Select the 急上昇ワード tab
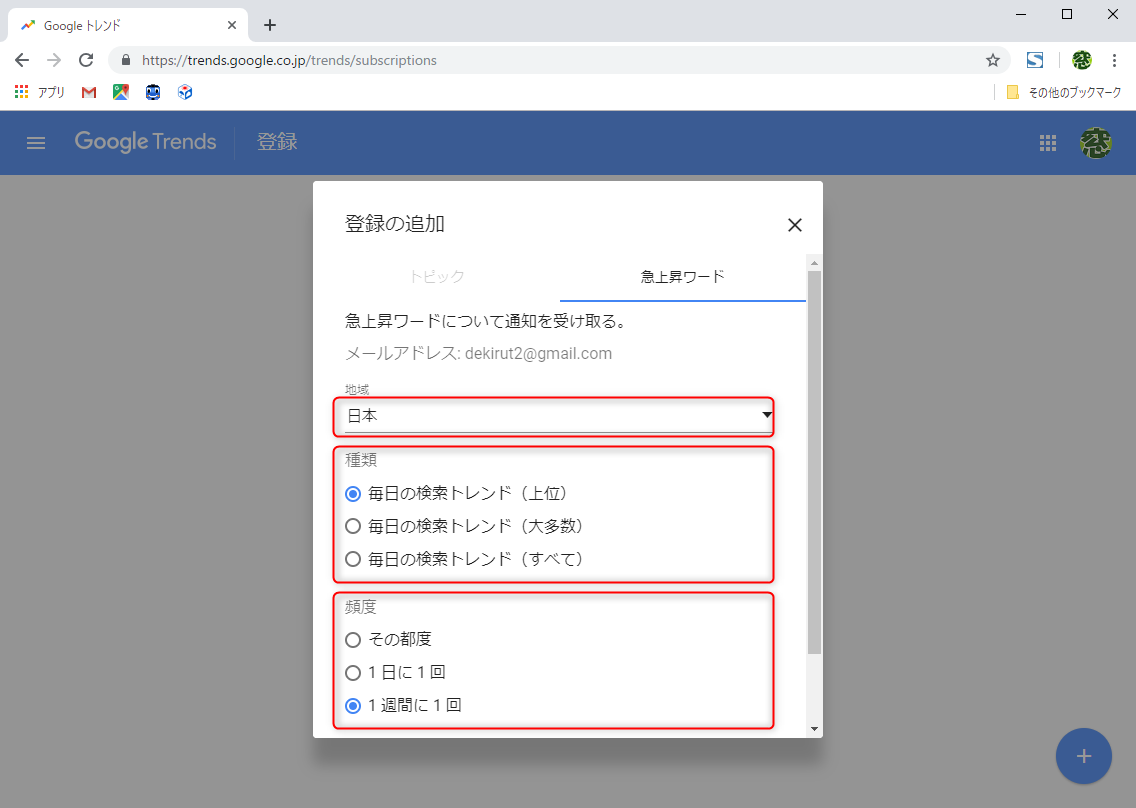 682,276
